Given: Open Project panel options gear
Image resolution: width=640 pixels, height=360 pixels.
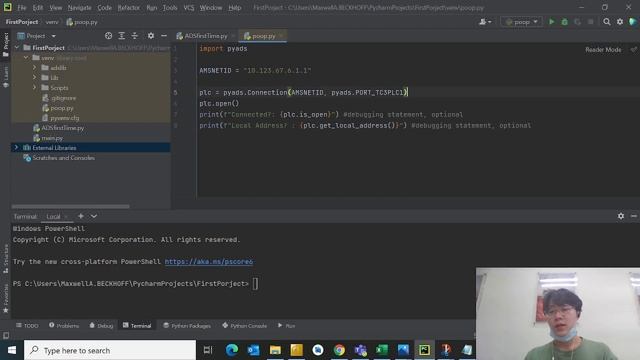Looking at the screenshot, I should click(x=151, y=36).
